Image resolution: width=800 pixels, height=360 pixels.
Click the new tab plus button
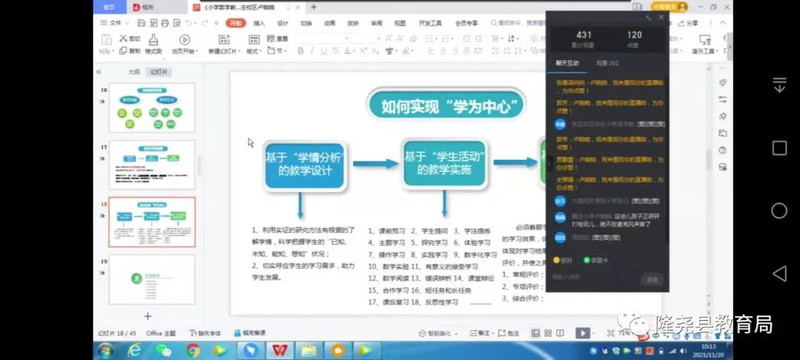314,7
